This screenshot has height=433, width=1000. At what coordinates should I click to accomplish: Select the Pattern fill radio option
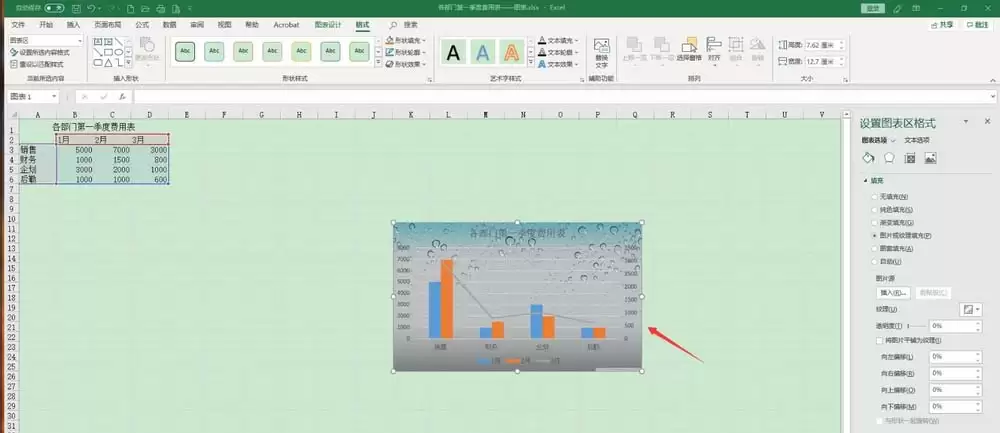(874, 249)
